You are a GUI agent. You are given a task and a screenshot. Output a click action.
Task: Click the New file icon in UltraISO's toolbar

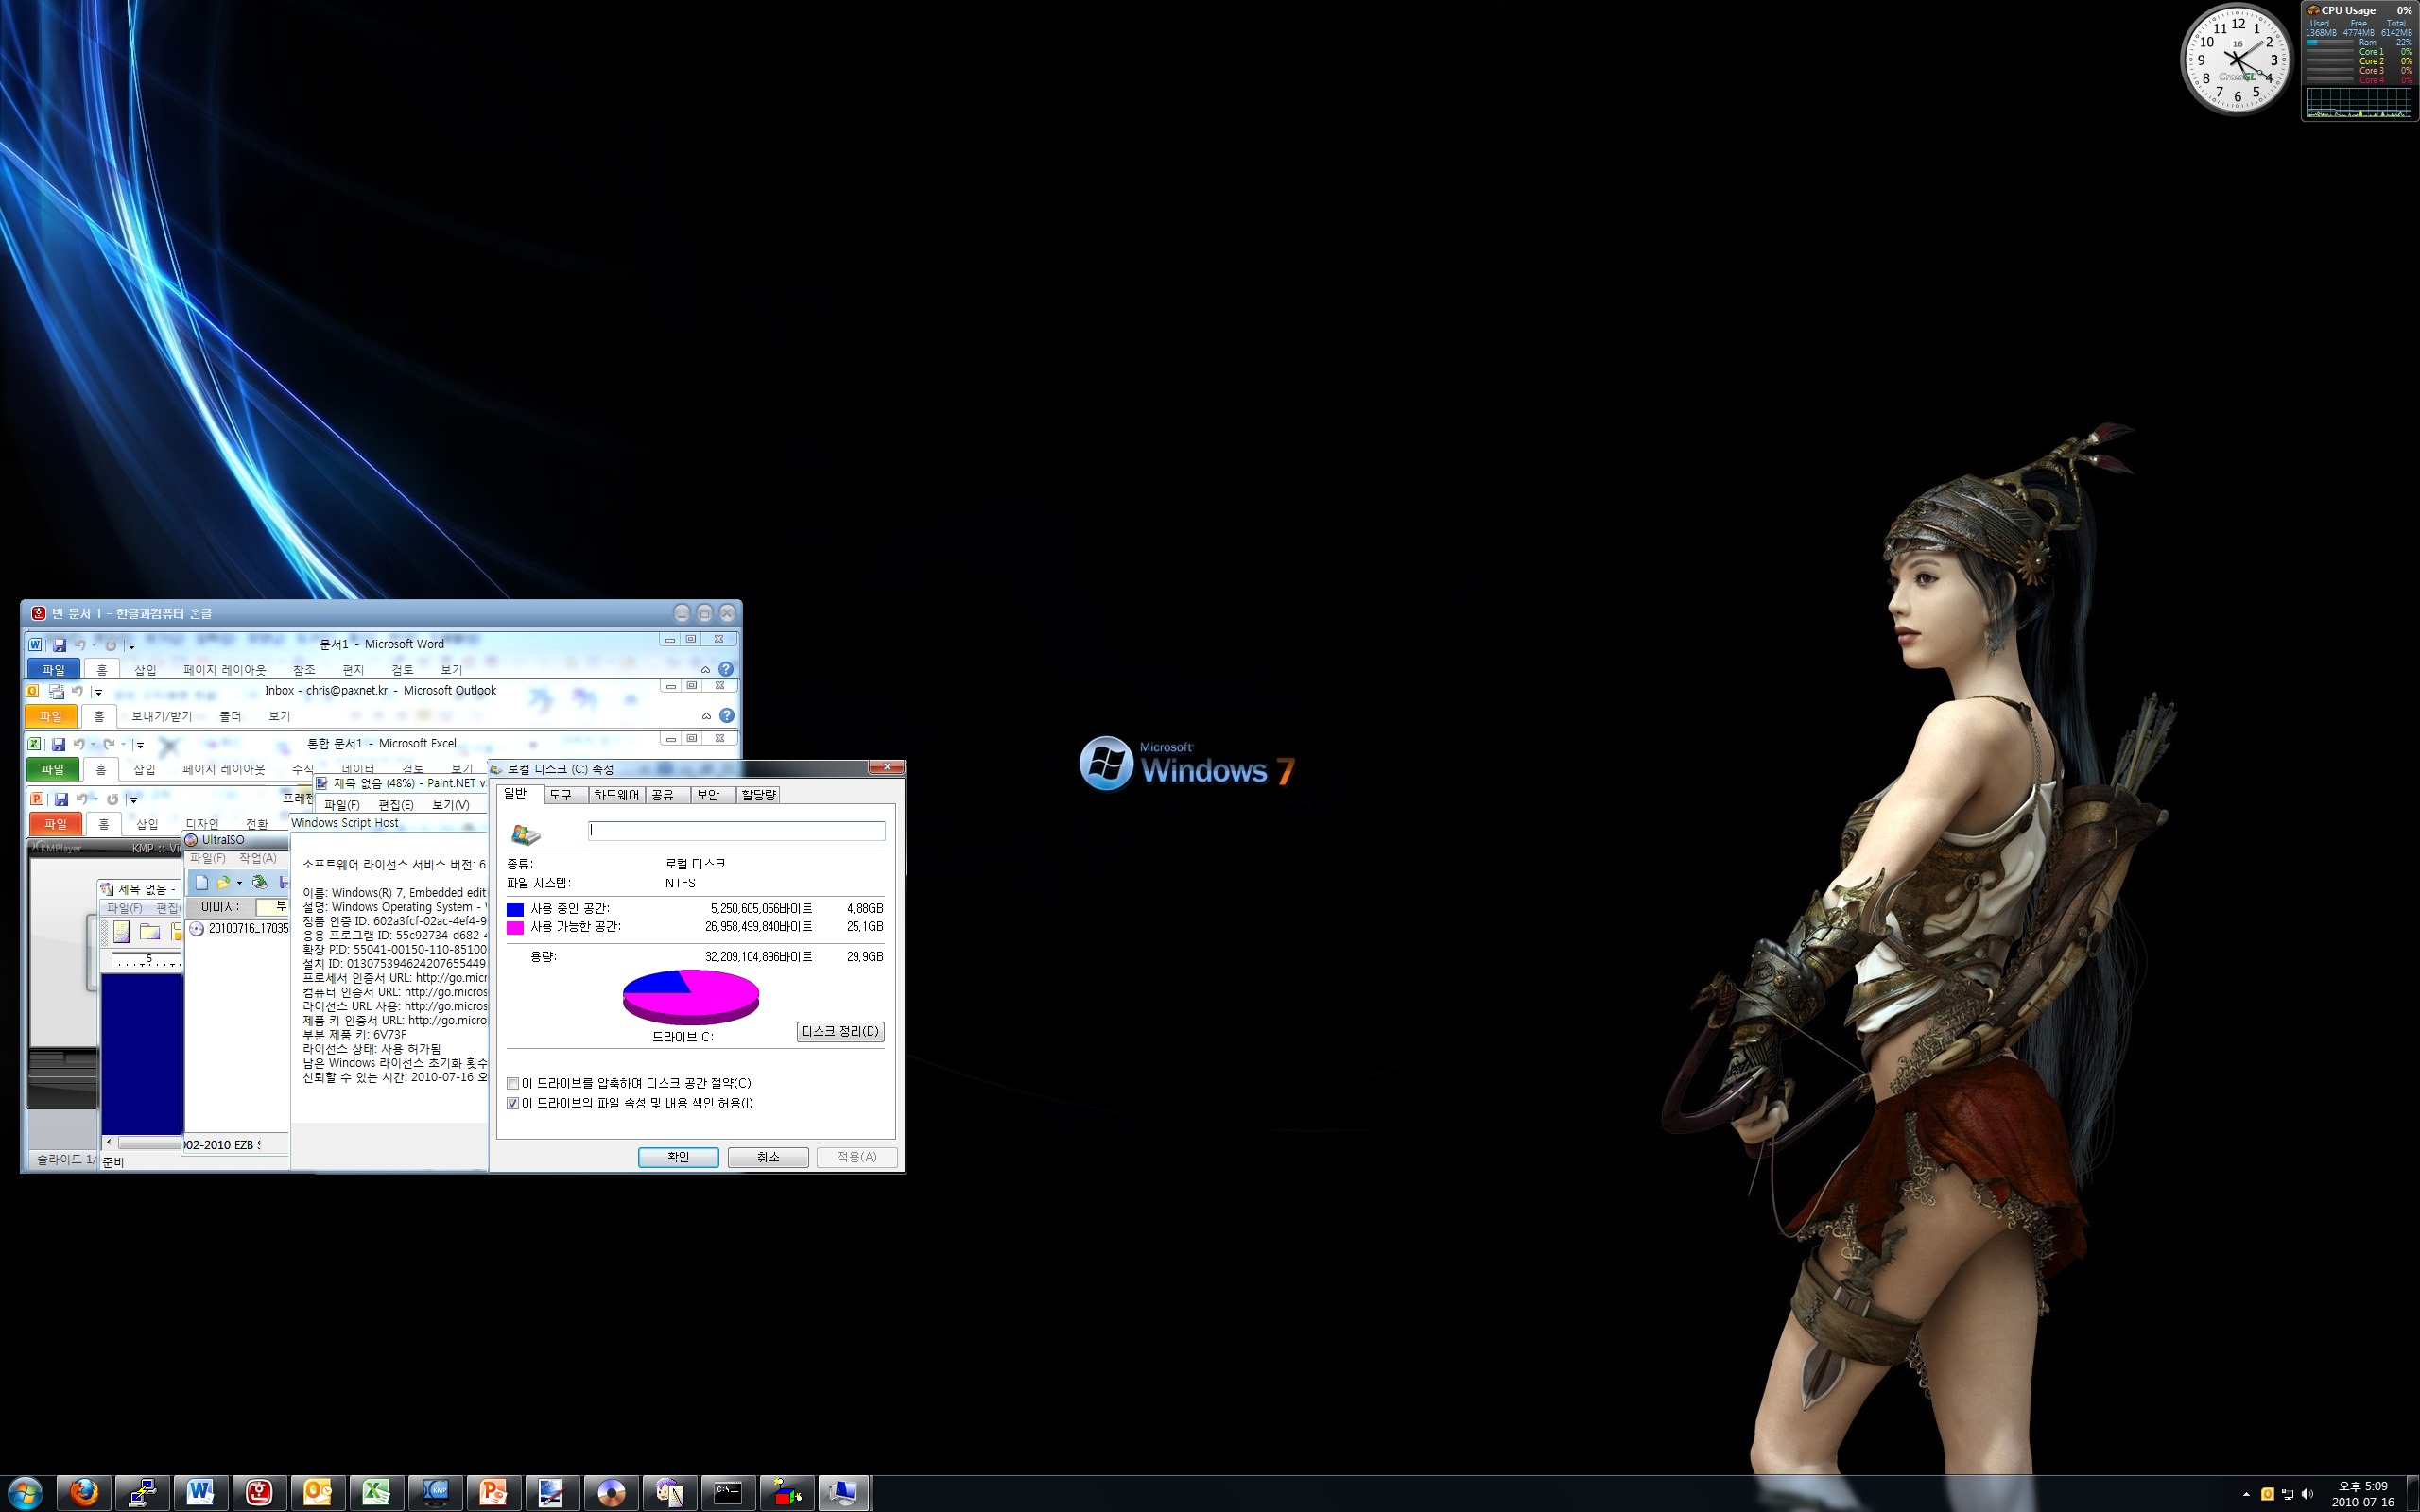pos(201,882)
